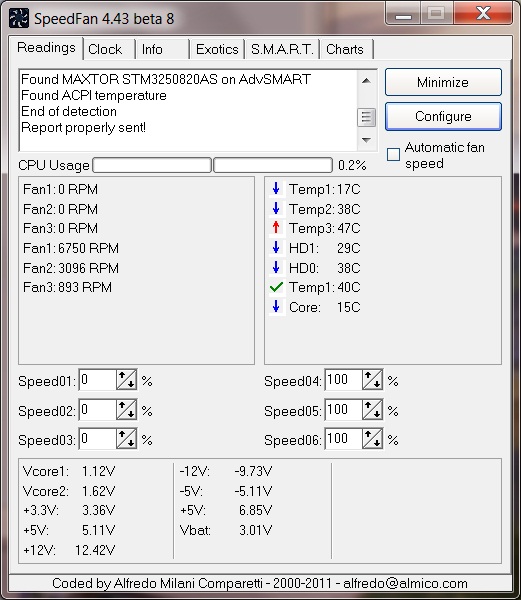
Task: Click the SpeedFan fan icon in title bar
Action: coord(18,18)
